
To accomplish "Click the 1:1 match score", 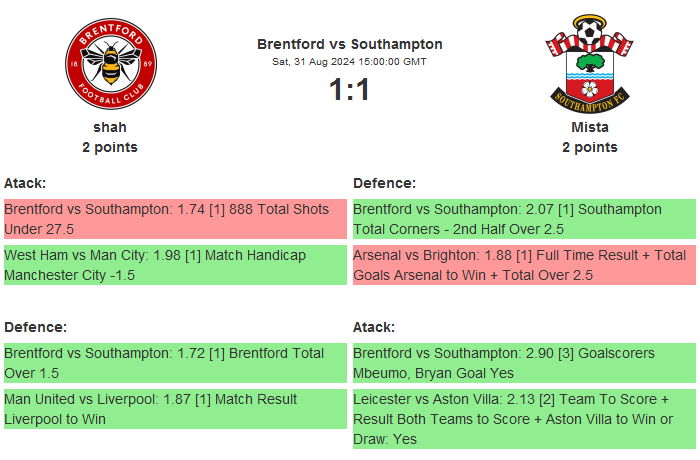I will tap(350, 90).
